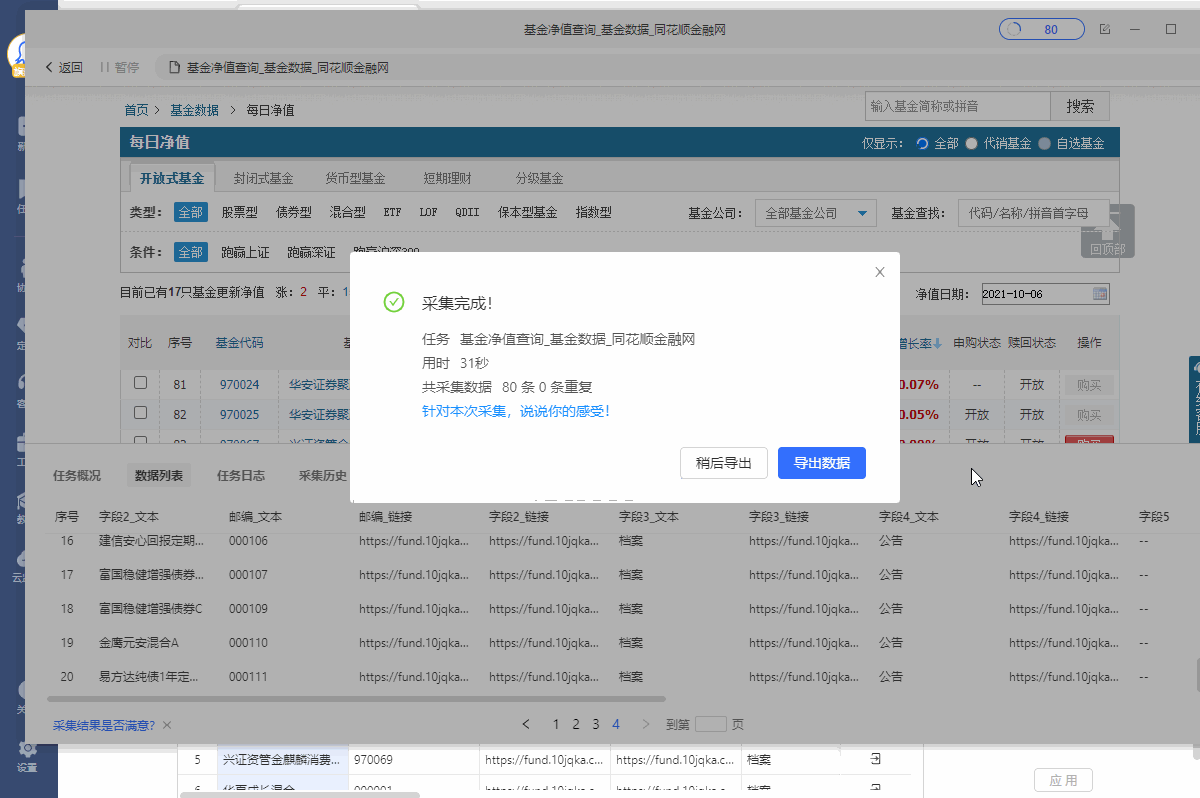This screenshot has height=798, width=1200.
Task: Switch to the 开放式基金 tab
Action: click(172, 178)
